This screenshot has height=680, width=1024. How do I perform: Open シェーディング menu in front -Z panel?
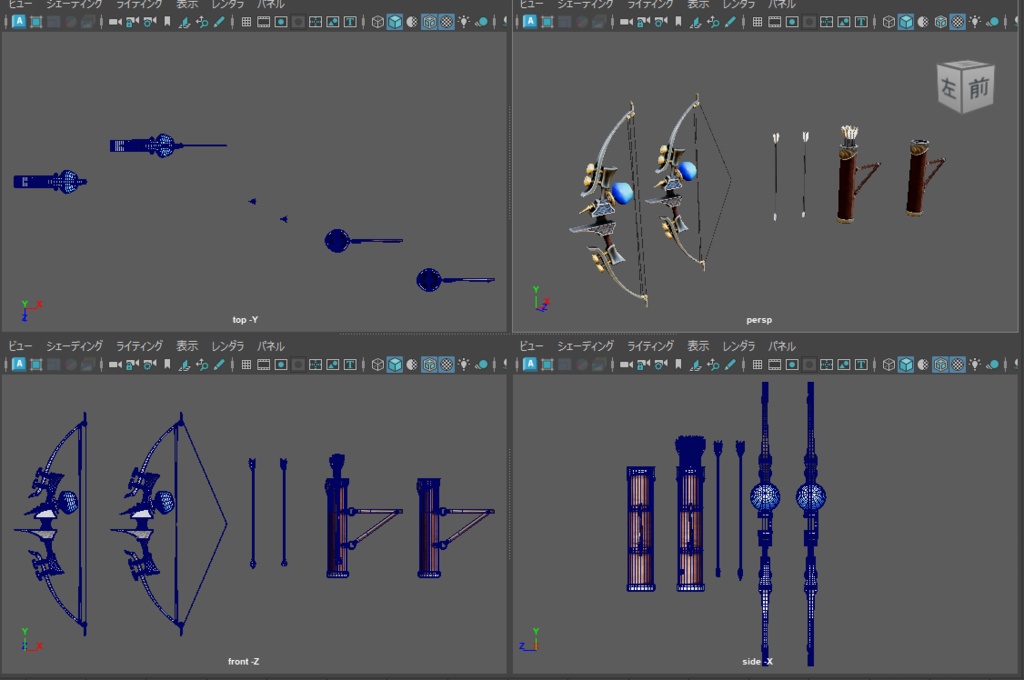[74, 346]
